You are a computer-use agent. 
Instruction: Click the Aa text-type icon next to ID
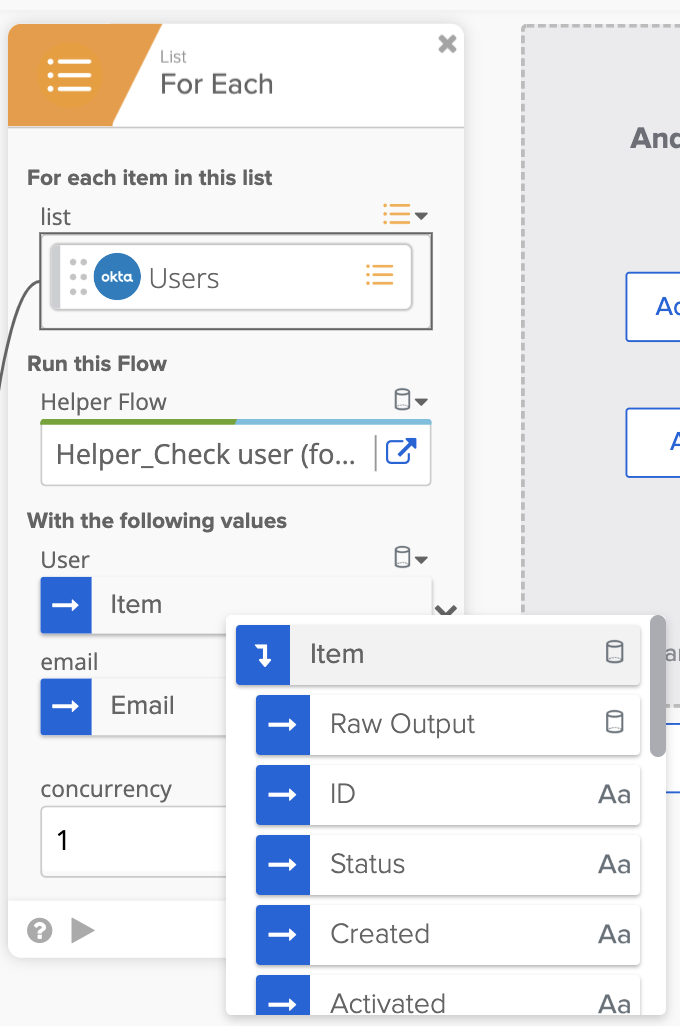(x=613, y=795)
